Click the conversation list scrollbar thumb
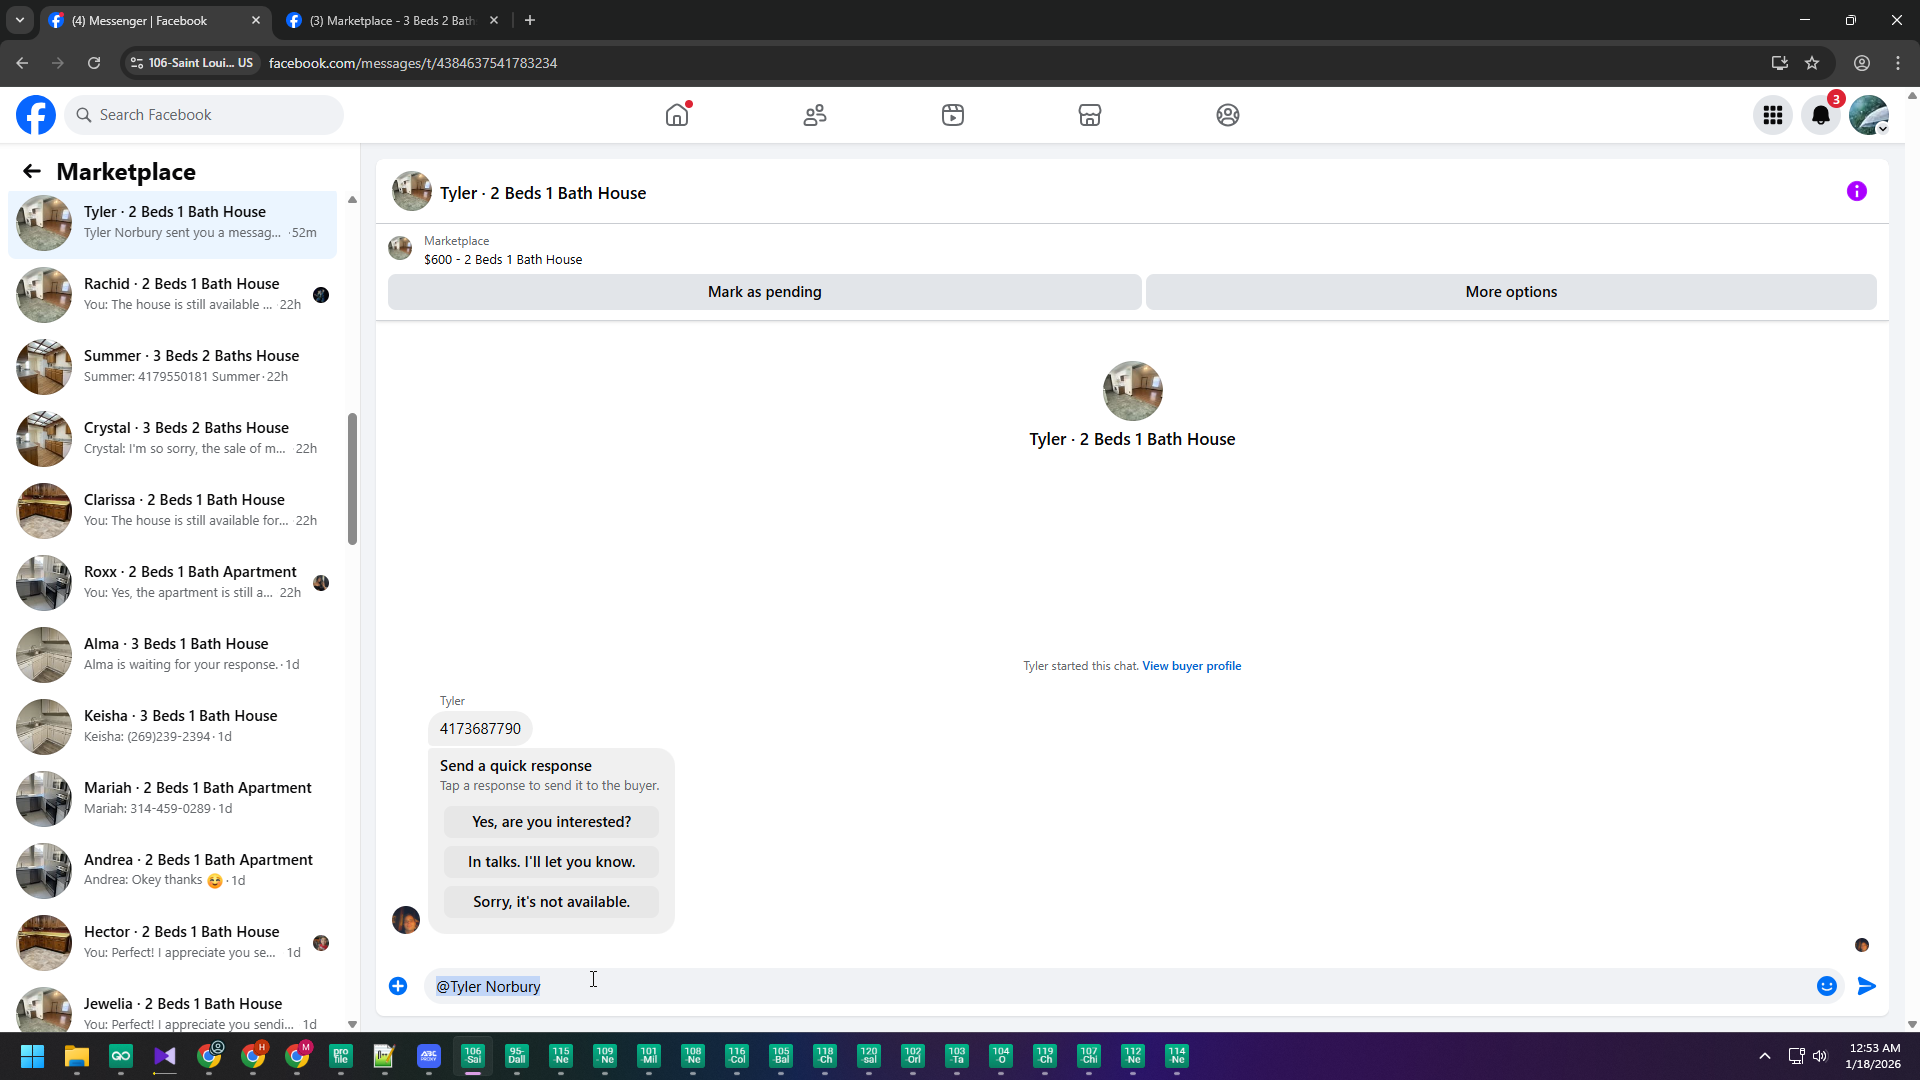Viewport: 1920px width, 1080px height. [x=352, y=478]
